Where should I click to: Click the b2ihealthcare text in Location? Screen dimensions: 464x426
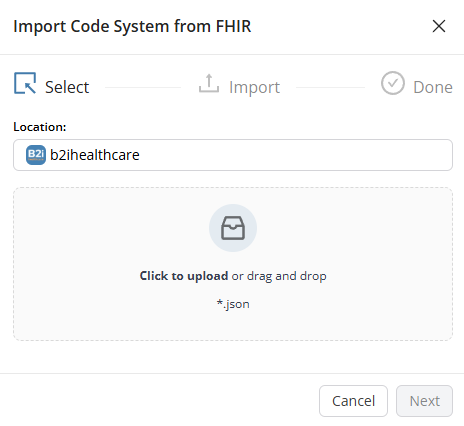click(95, 155)
